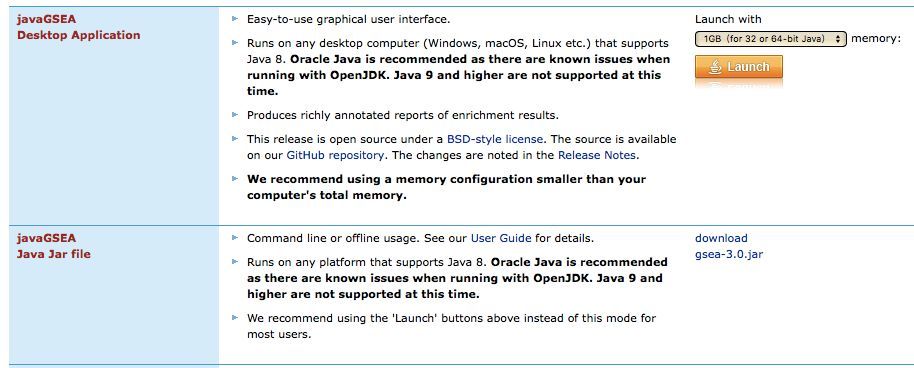Image resolution: width=914 pixels, height=368 pixels.
Task: Click the dropdown stepper arrows on memory selector
Action: click(838, 39)
